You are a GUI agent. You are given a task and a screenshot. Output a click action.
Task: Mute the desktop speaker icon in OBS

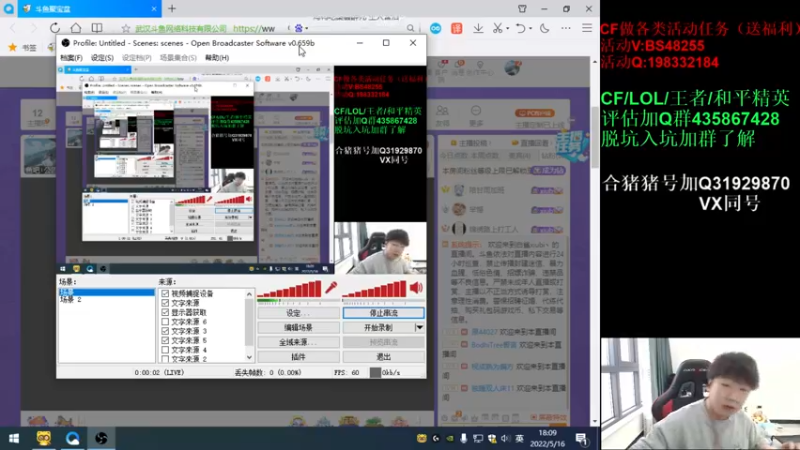416,288
